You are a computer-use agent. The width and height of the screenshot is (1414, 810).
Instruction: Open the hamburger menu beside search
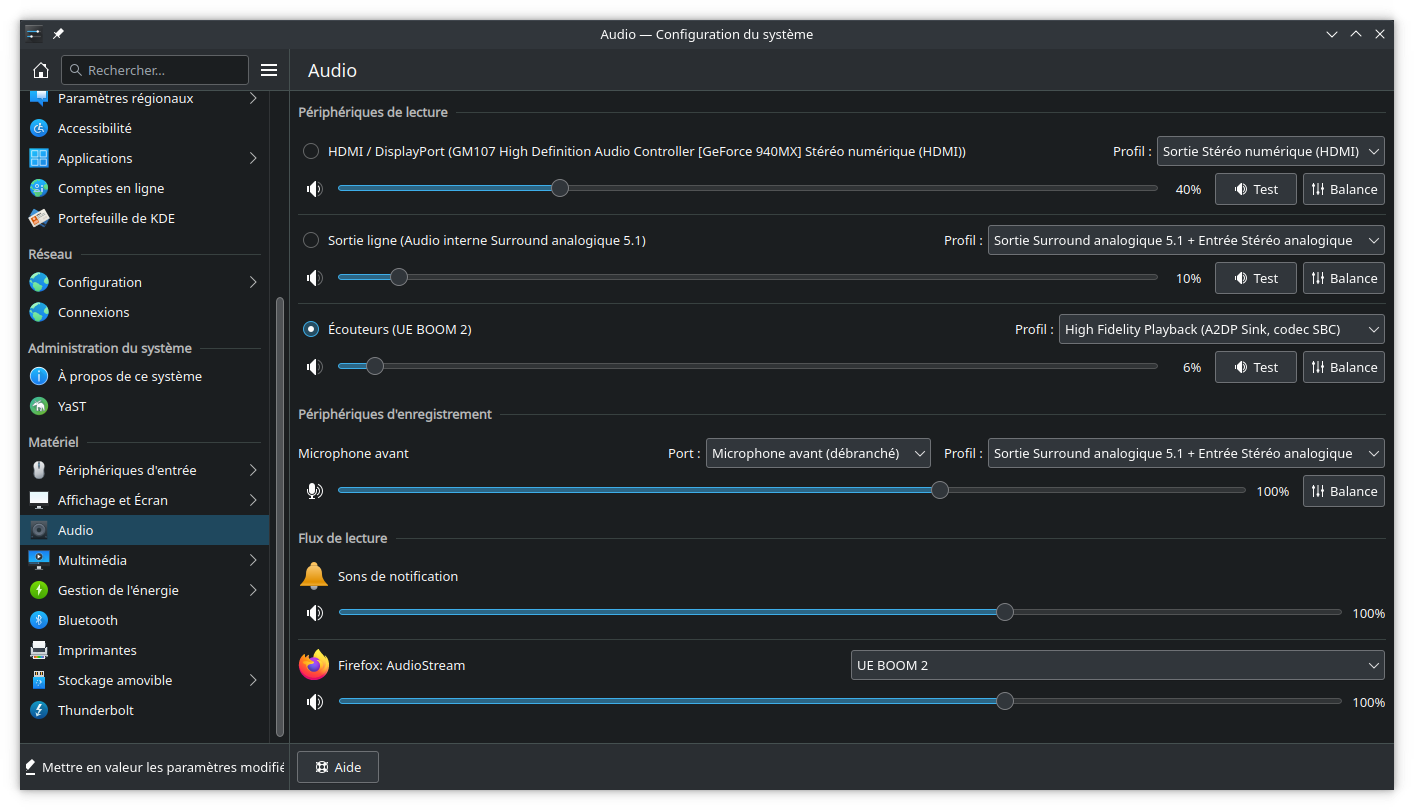tap(269, 70)
